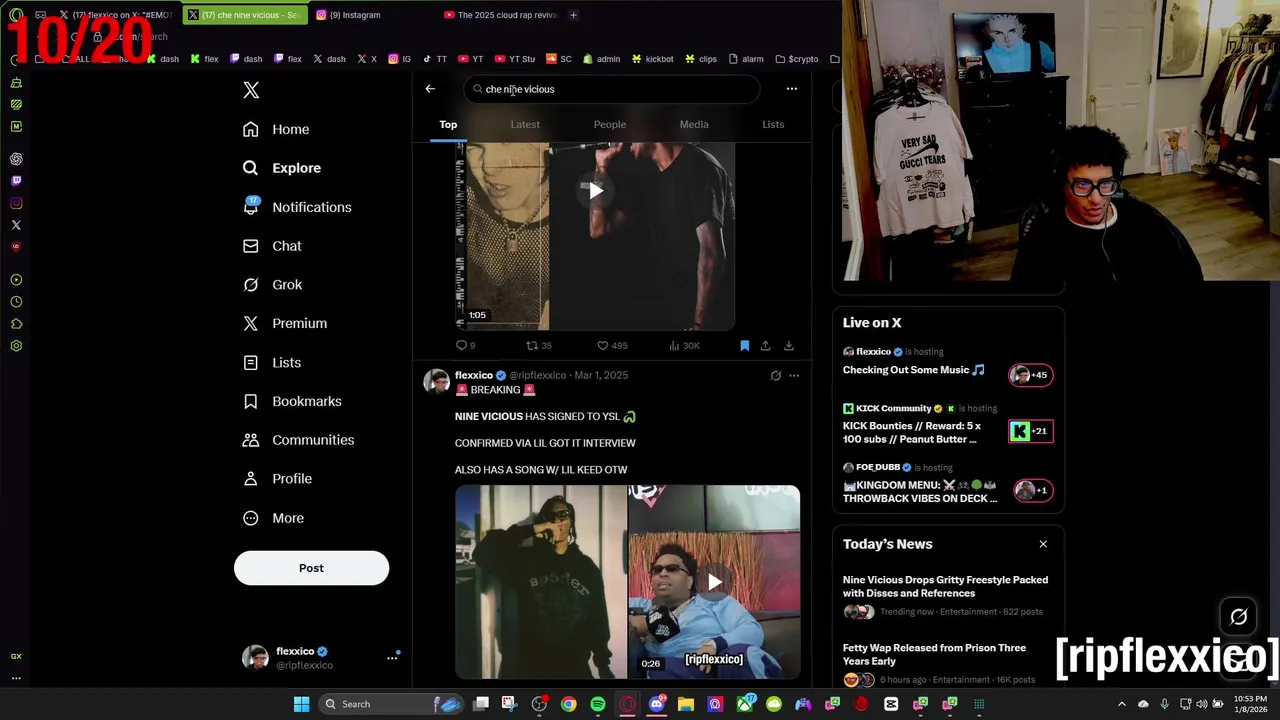Open File Explorer from the taskbar
The height and width of the screenshot is (720, 1280).
(686, 704)
